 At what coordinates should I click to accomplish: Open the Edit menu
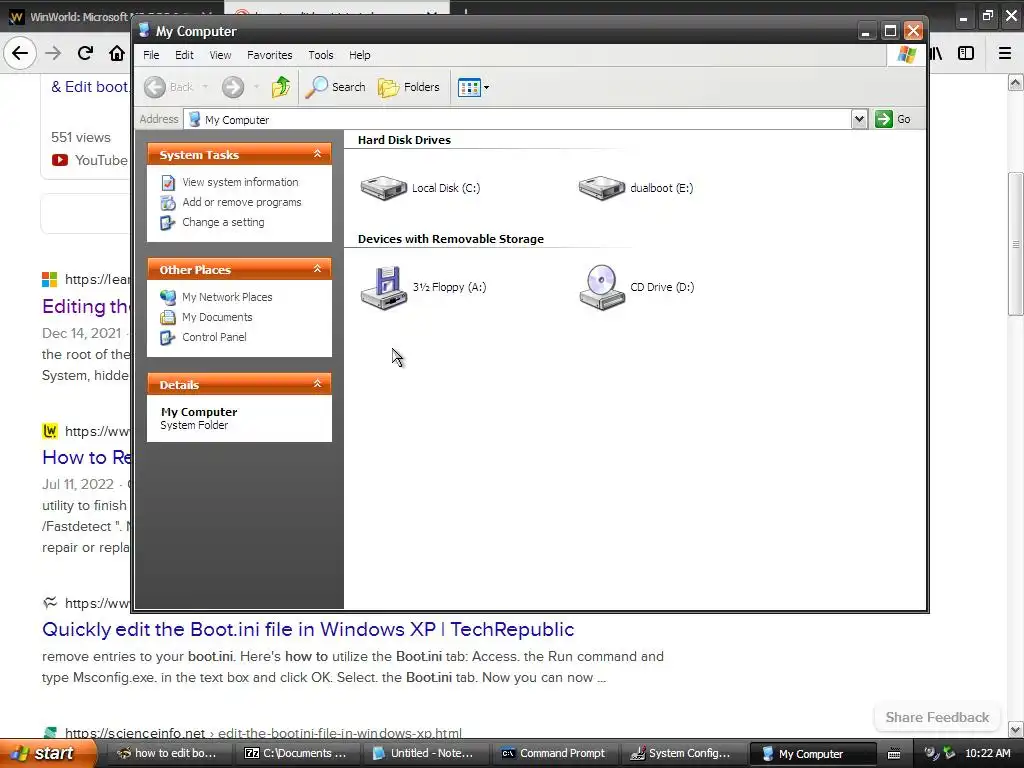click(184, 55)
